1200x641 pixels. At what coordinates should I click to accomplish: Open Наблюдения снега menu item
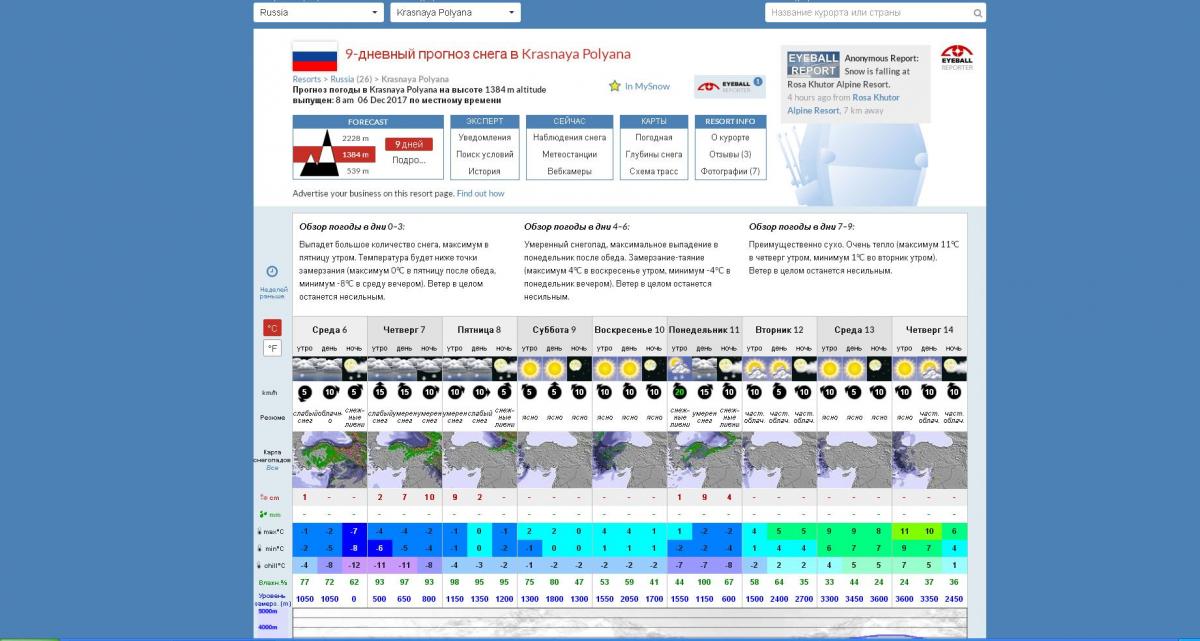click(569, 137)
